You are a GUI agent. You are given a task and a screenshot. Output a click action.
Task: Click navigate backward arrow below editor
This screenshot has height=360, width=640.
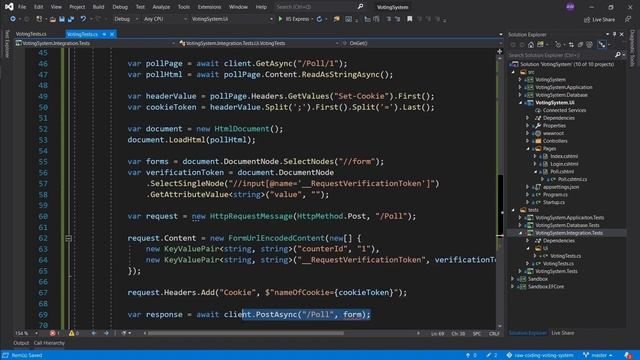click(x=94, y=333)
